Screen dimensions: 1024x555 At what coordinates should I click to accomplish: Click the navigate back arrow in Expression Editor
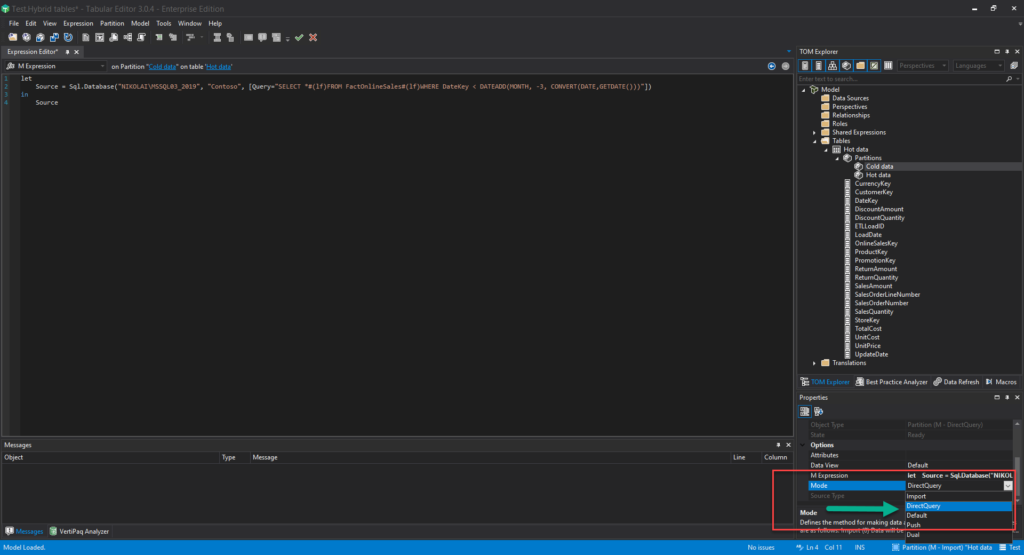pyautogui.click(x=772, y=66)
